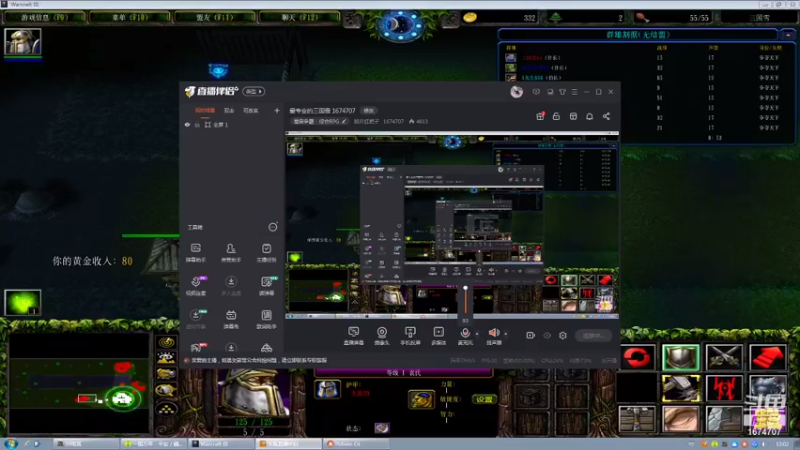Open Warcraft 聊天 (F12) menu
The width and height of the screenshot is (800, 450).
[x=300, y=17]
